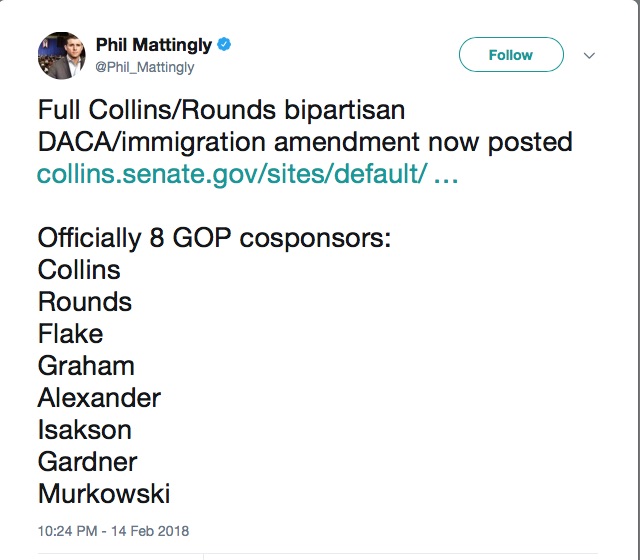Click the name Flake in the list
The height and width of the screenshot is (560, 640).
click(70, 333)
